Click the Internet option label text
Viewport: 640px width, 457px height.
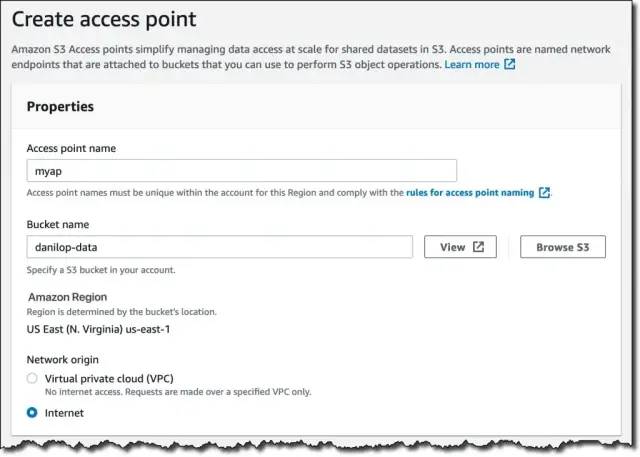[x=65, y=412]
